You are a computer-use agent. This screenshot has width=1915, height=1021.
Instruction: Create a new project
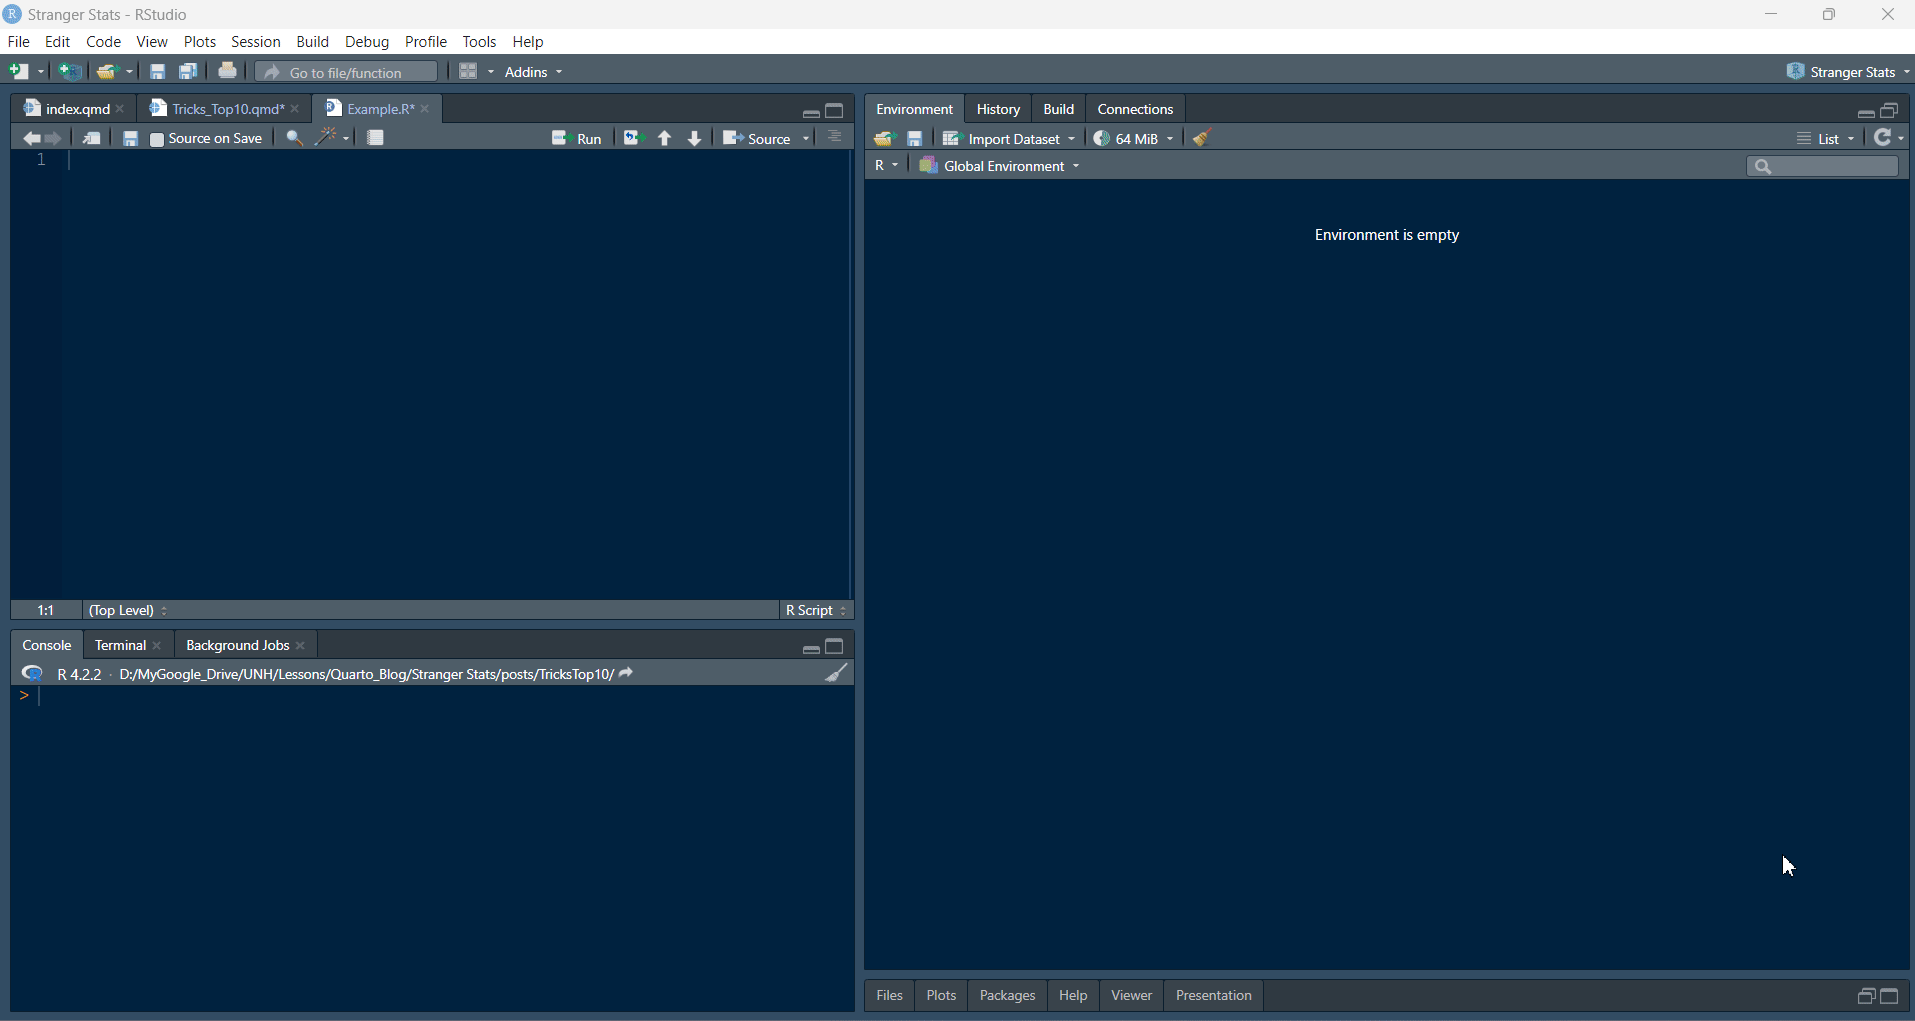point(70,72)
